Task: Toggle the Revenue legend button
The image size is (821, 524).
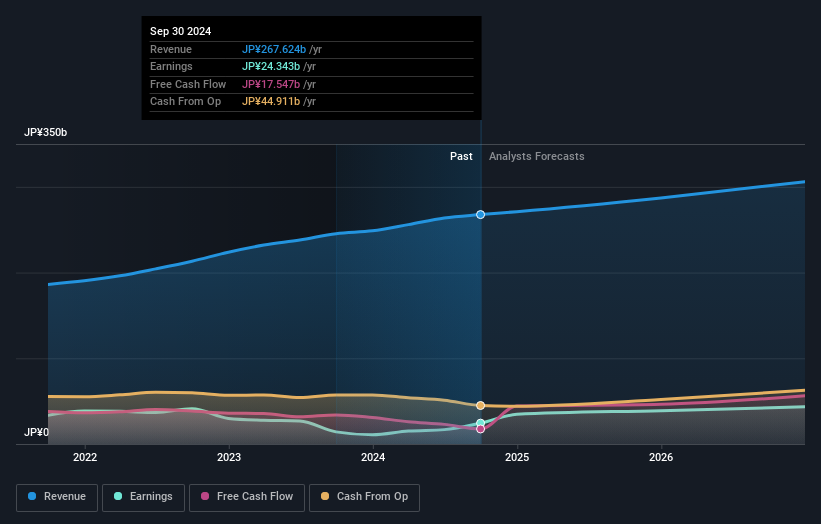Action: coord(57,497)
